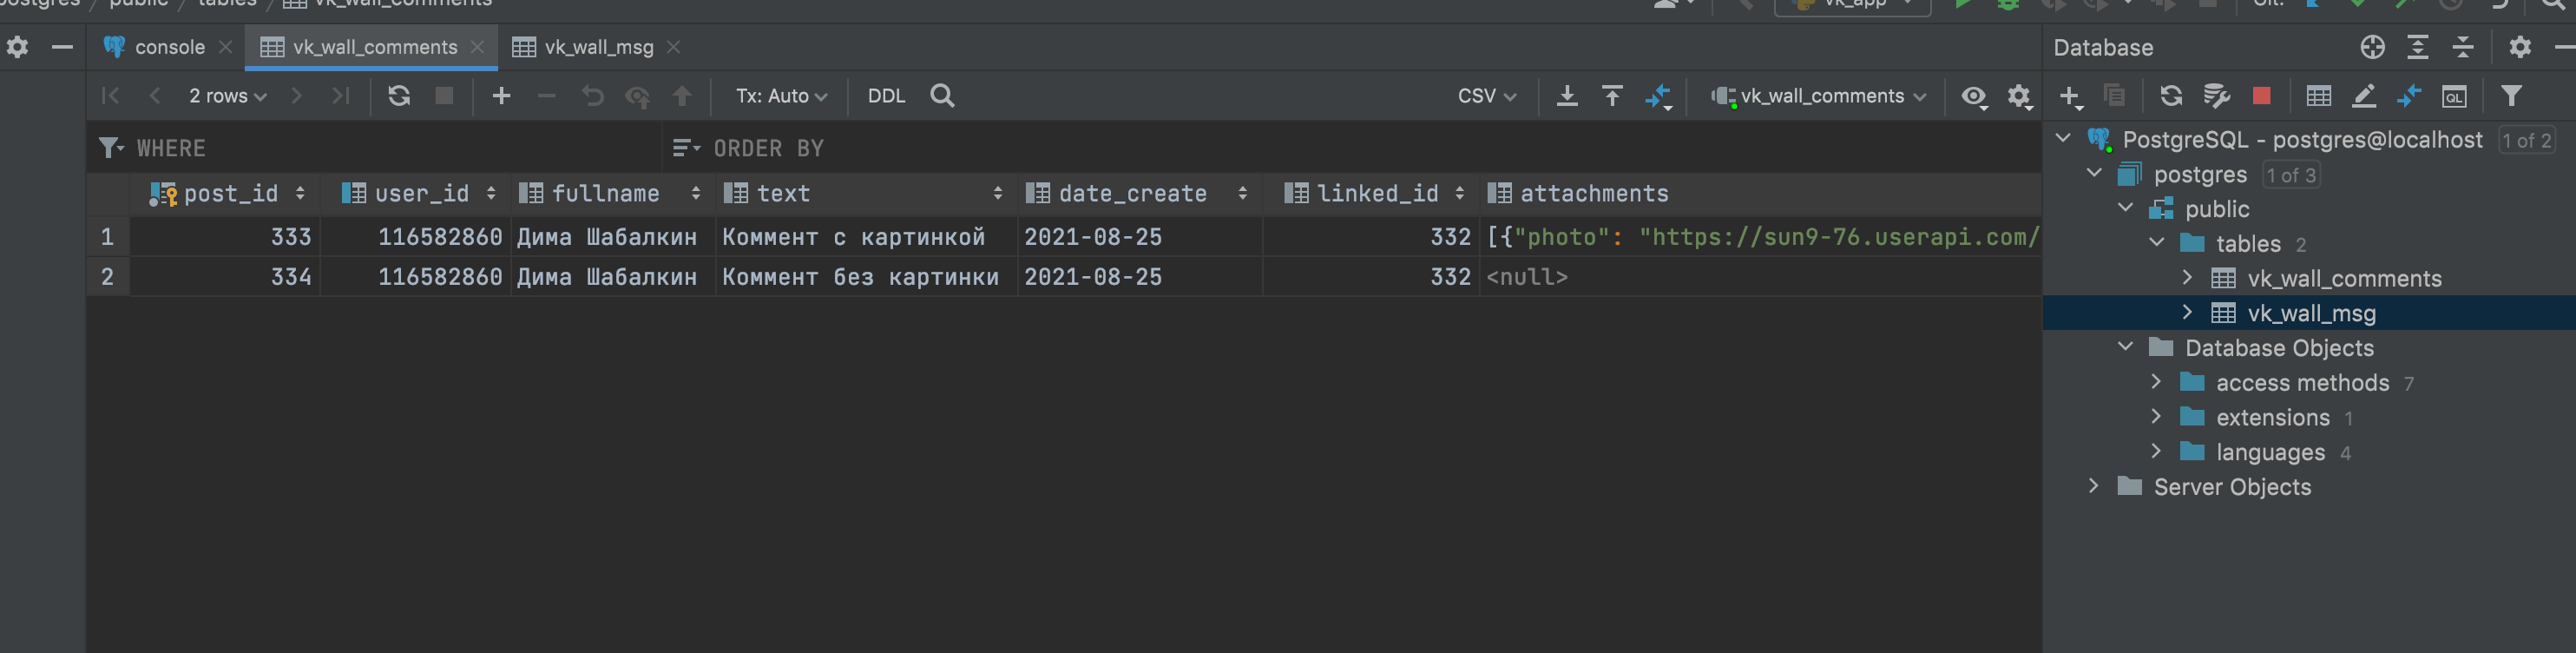Toggle sorting on the date_create column
The width and height of the screenshot is (2576, 653).
coord(1243,193)
